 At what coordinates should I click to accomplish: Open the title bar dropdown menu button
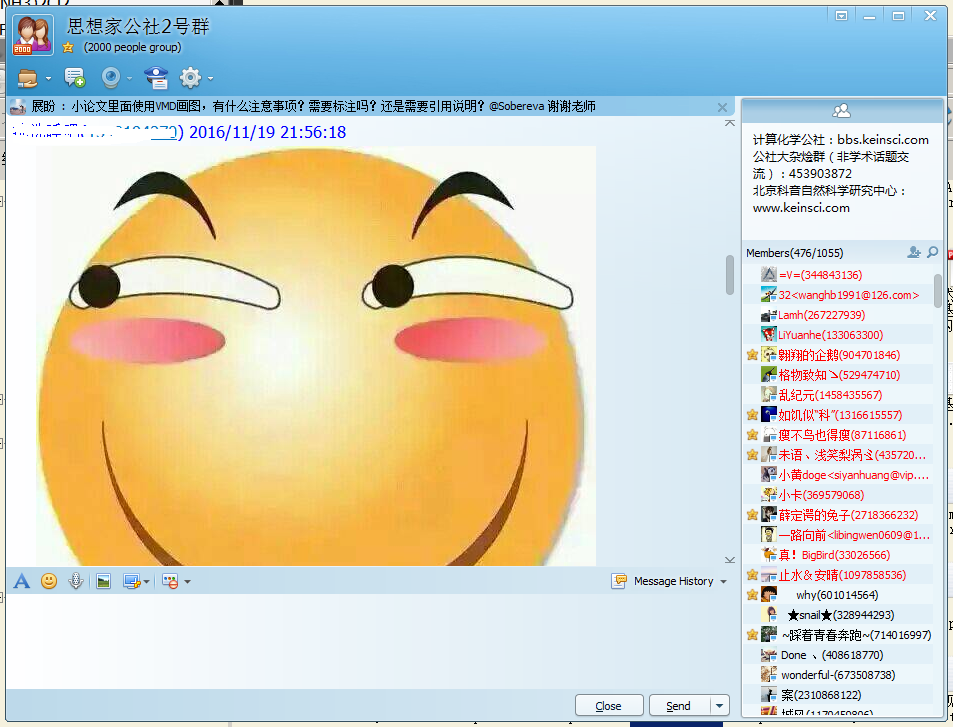[841, 16]
